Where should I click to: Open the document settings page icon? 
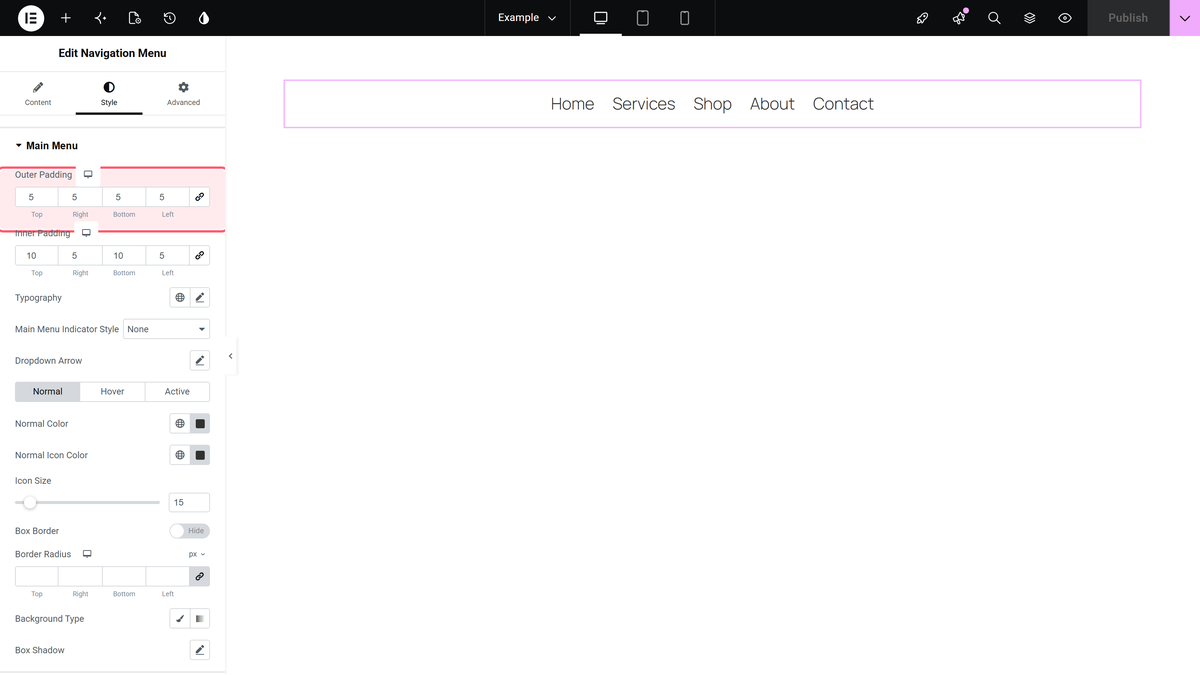click(x=135, y=18)
